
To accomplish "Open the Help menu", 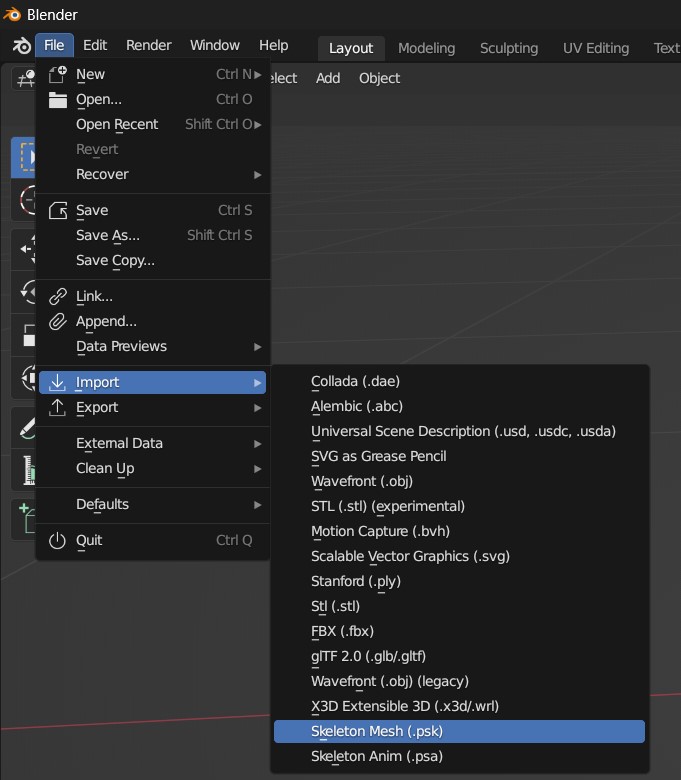I will 274,45.
